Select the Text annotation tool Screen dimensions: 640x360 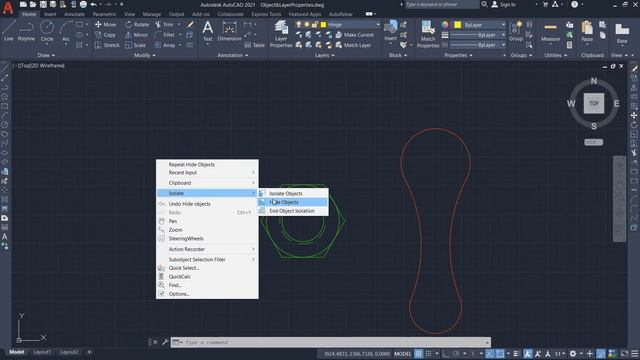pos(207,31)
